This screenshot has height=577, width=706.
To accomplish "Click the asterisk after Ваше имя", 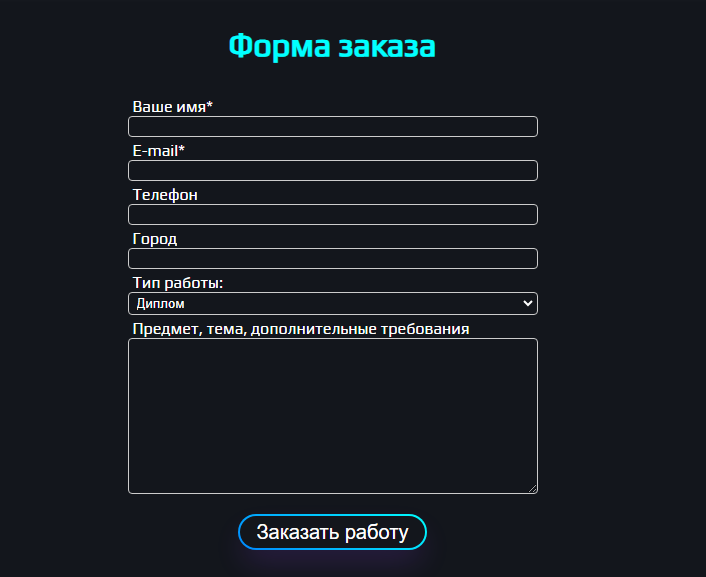I will [x=210, y=105].
